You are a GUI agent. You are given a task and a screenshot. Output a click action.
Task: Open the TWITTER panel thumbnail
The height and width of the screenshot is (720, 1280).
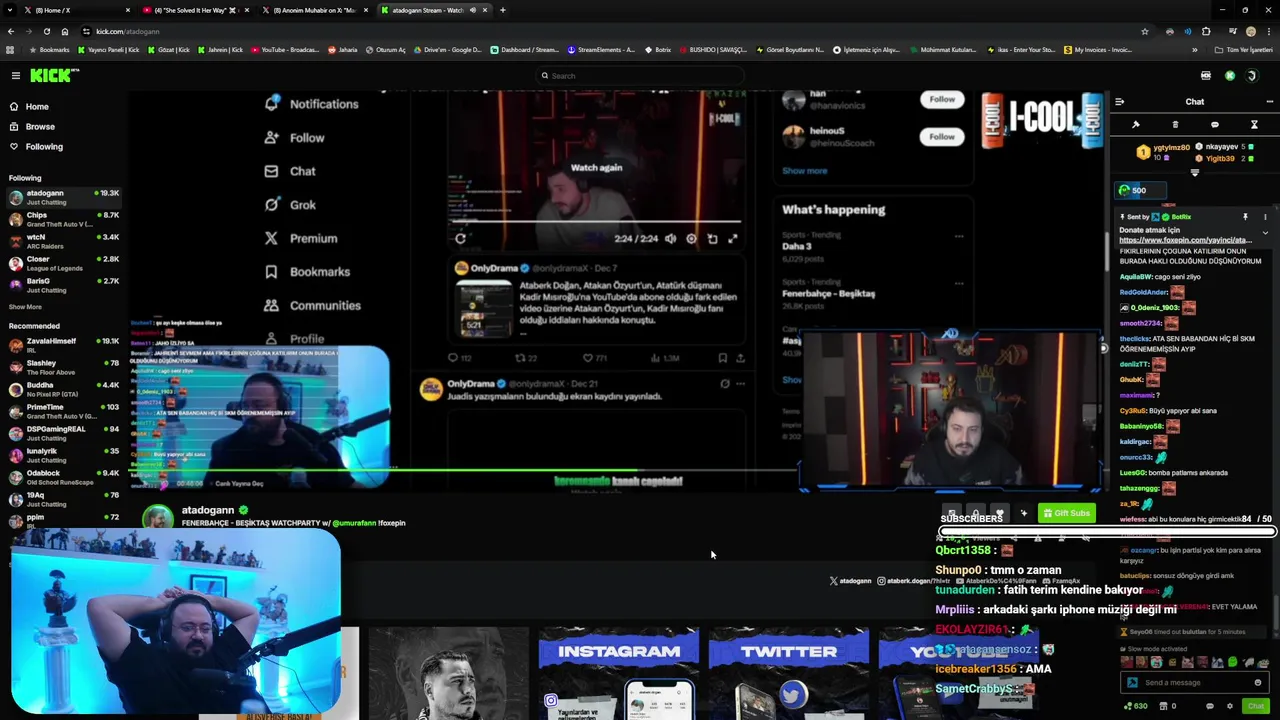[x=789, y=672]
